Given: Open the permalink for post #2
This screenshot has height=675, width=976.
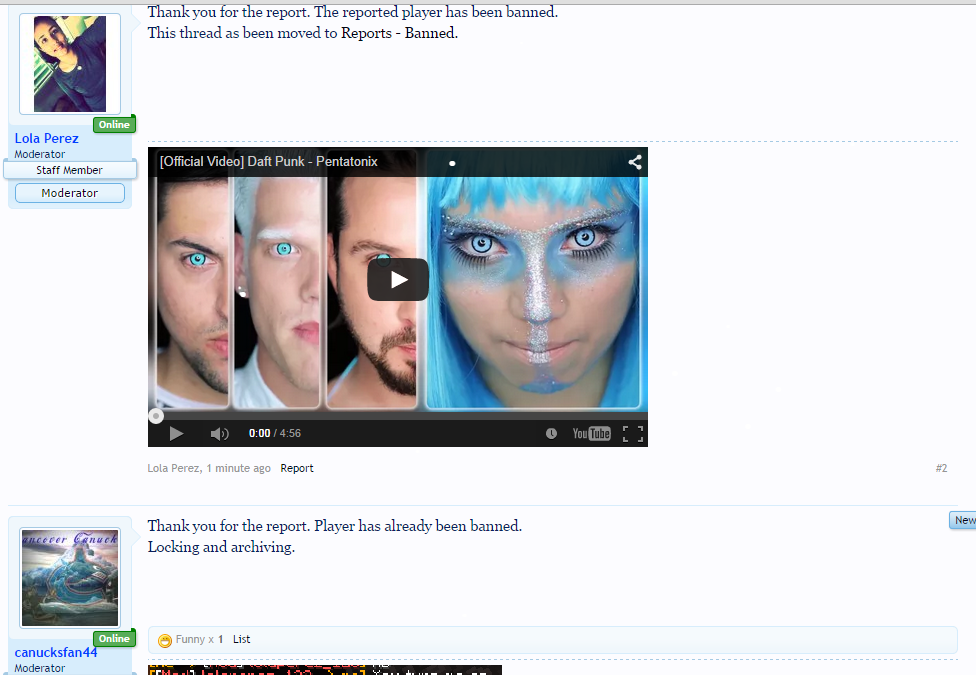Looking at the screenshot, I should (x=941, y=468).
